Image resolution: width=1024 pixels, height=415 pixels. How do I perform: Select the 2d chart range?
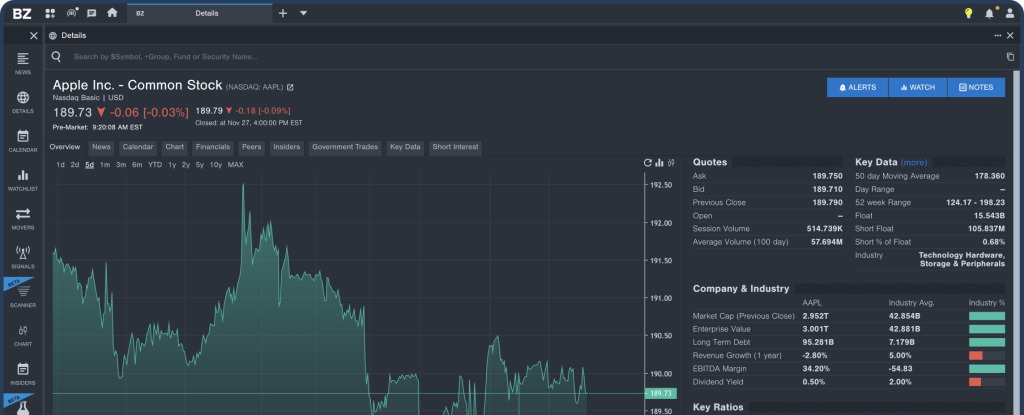[75, 165]
